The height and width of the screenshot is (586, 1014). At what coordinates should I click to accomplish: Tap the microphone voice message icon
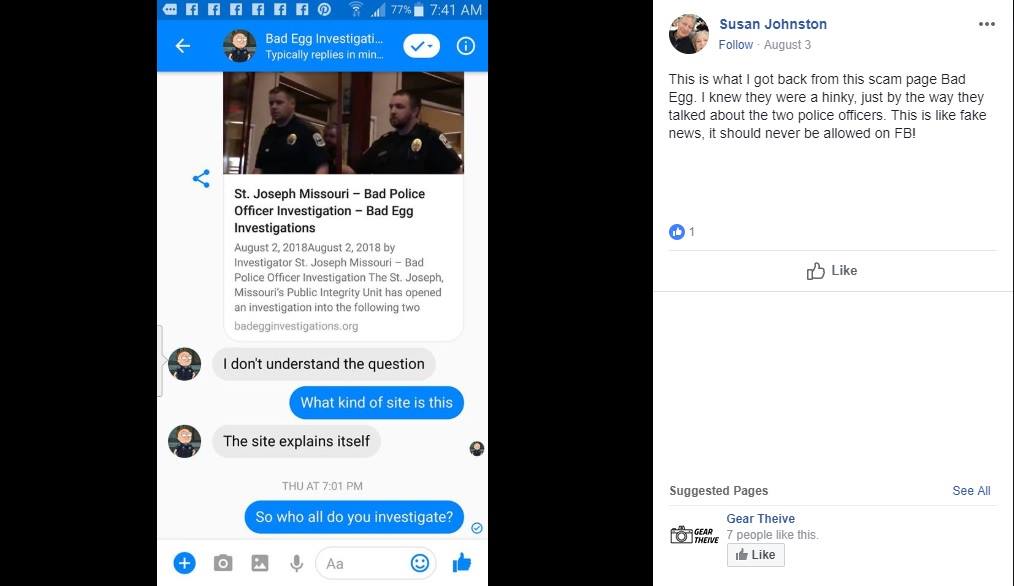pyautogui.click(x=296, y=563)
